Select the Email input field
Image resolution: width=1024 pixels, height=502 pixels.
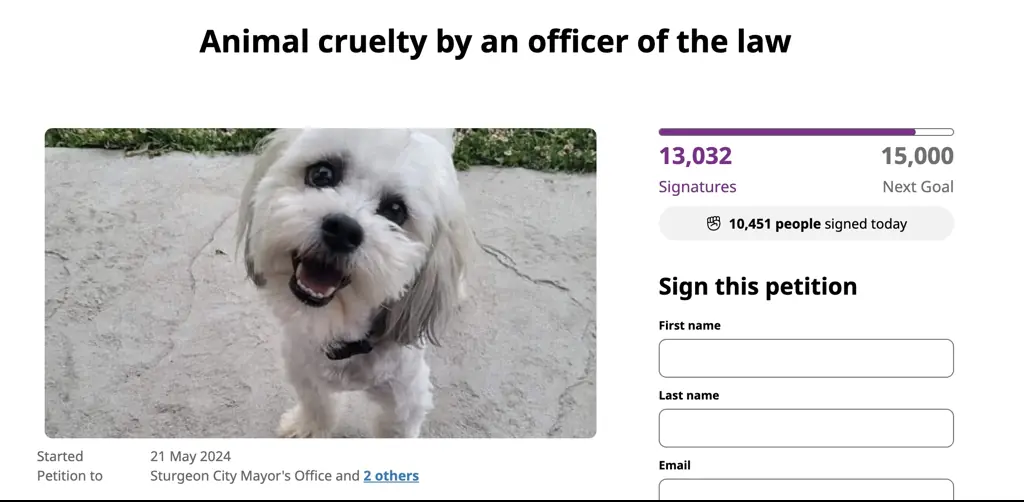coord(805,490)
